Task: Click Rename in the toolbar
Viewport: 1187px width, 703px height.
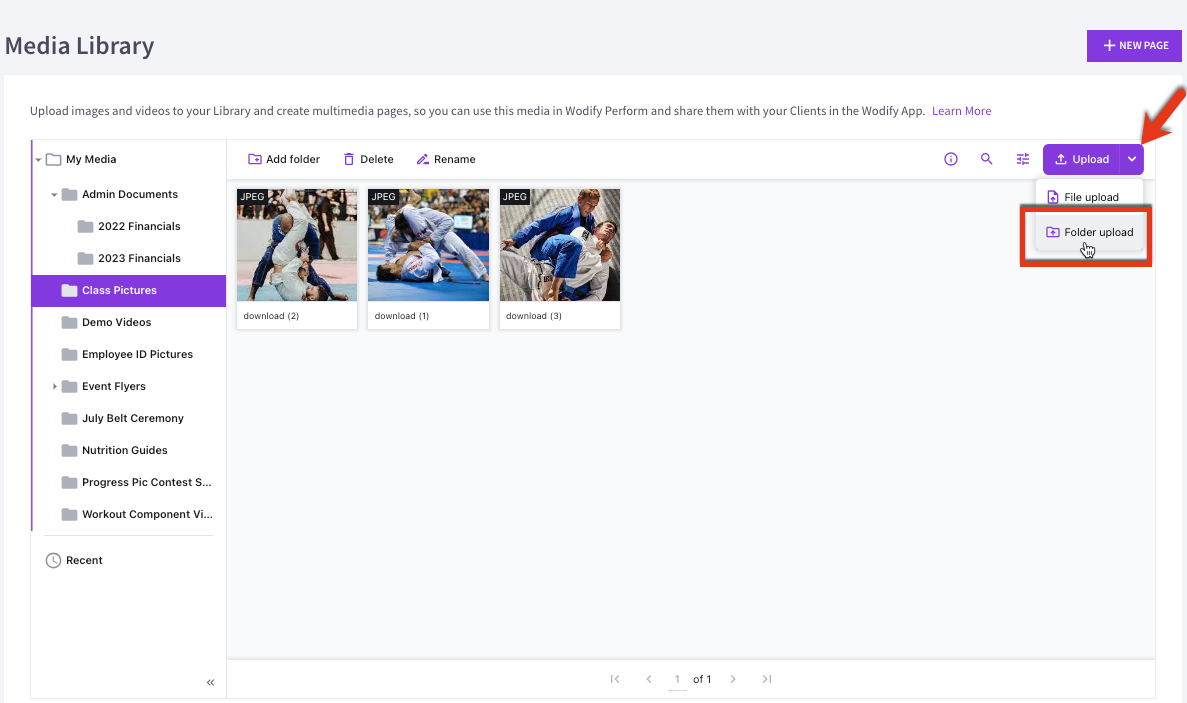Action: click(x=446, y=159)
